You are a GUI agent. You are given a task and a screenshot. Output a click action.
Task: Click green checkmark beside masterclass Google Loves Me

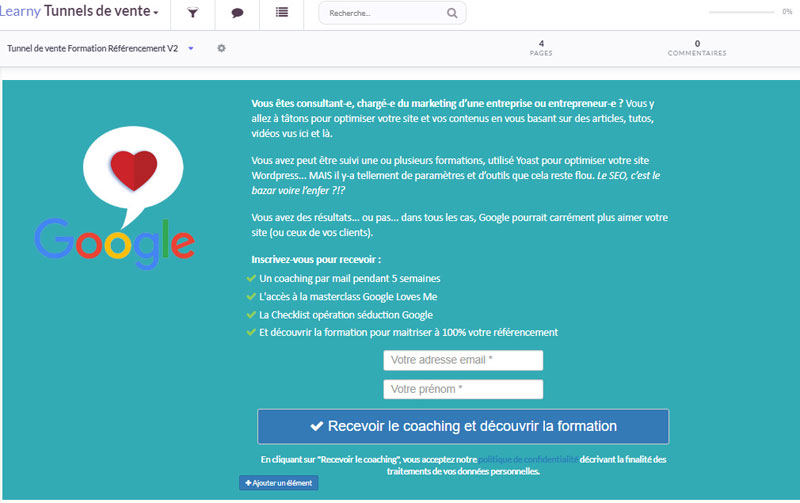tap(251, 296)
